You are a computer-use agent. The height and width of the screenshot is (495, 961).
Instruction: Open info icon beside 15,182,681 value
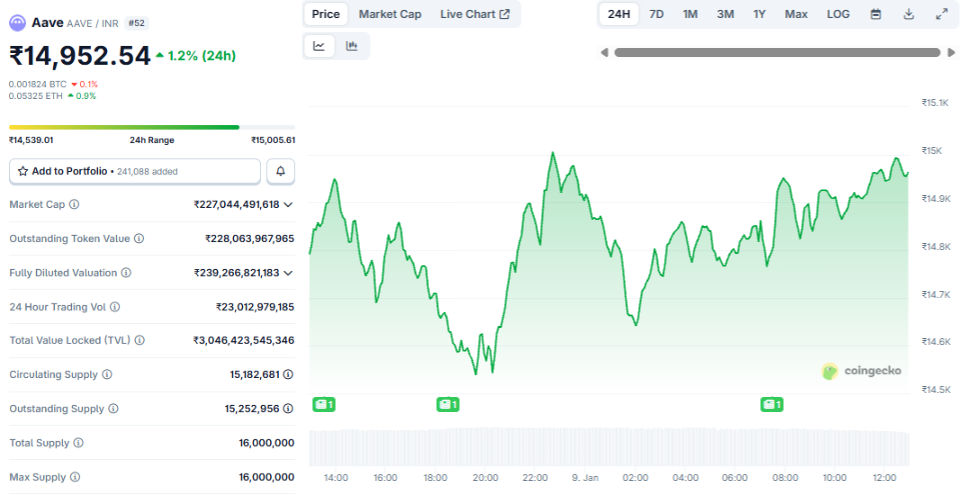[x=288, y=374]
